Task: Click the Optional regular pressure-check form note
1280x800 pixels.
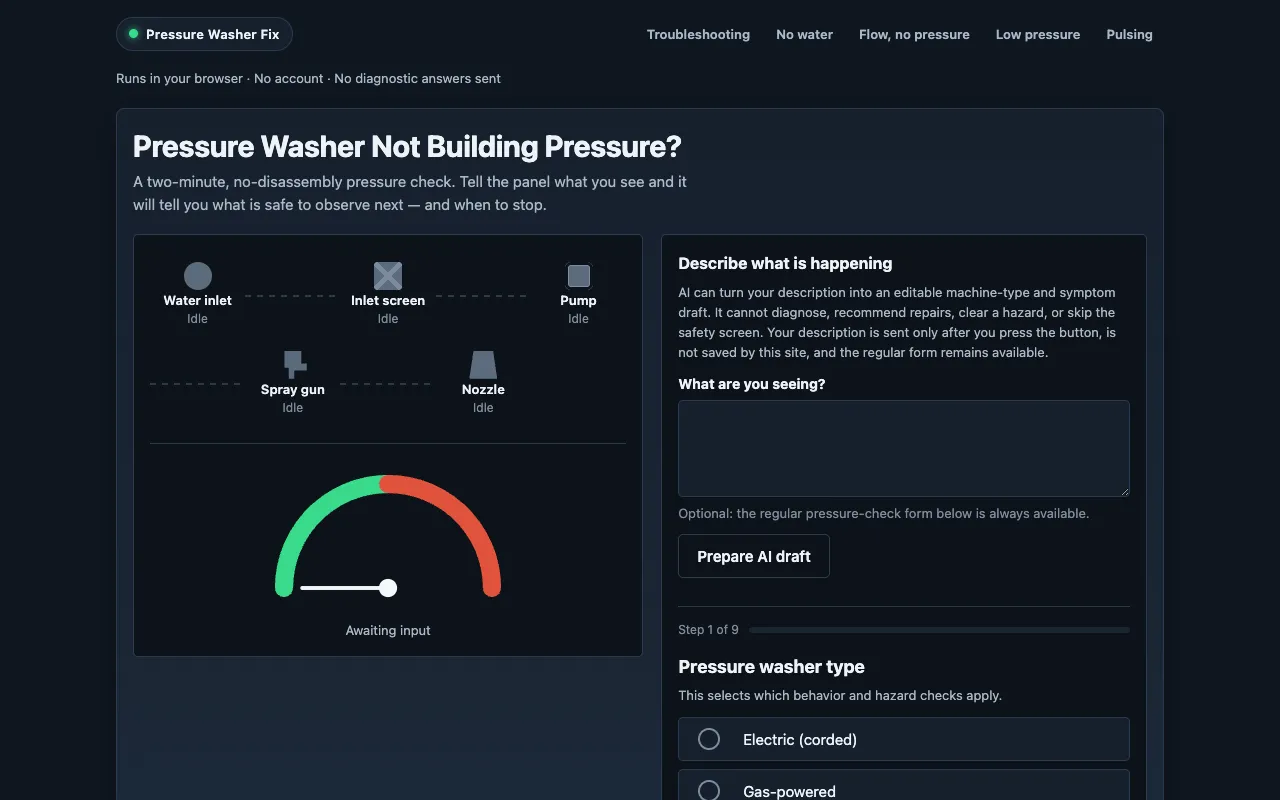Action: (x=883, y=513)
